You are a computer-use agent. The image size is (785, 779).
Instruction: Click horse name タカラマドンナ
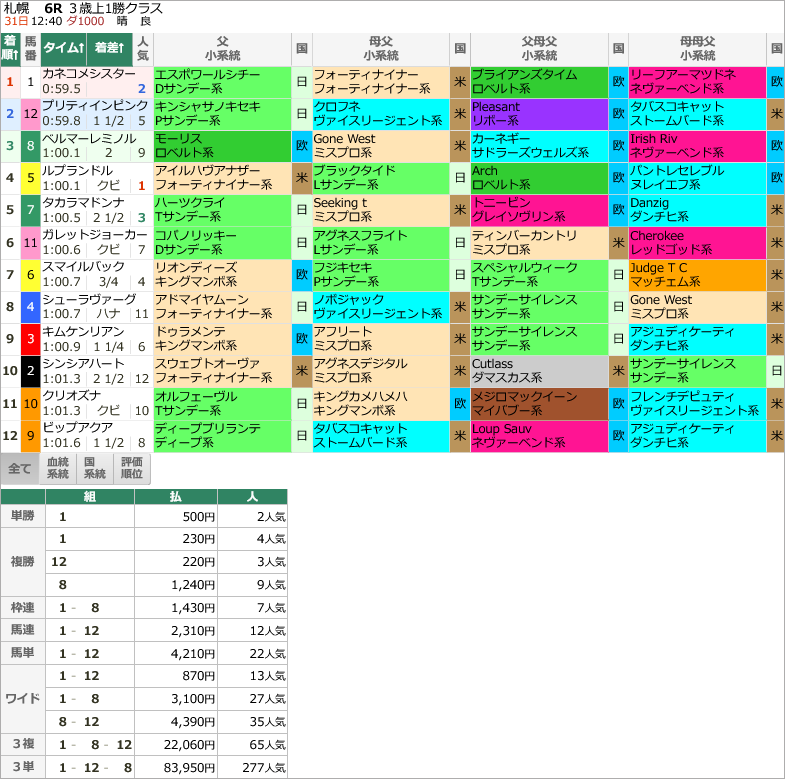[83, 203]
